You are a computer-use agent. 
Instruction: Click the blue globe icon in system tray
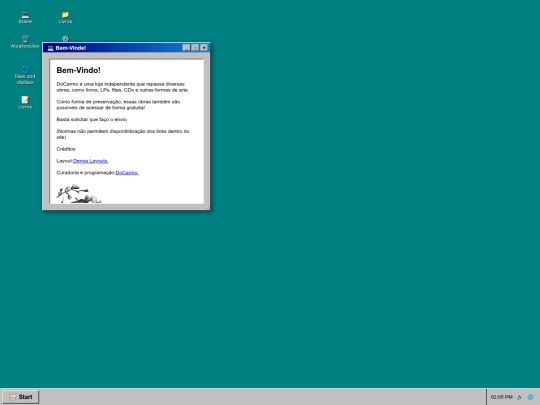[531, 397]
